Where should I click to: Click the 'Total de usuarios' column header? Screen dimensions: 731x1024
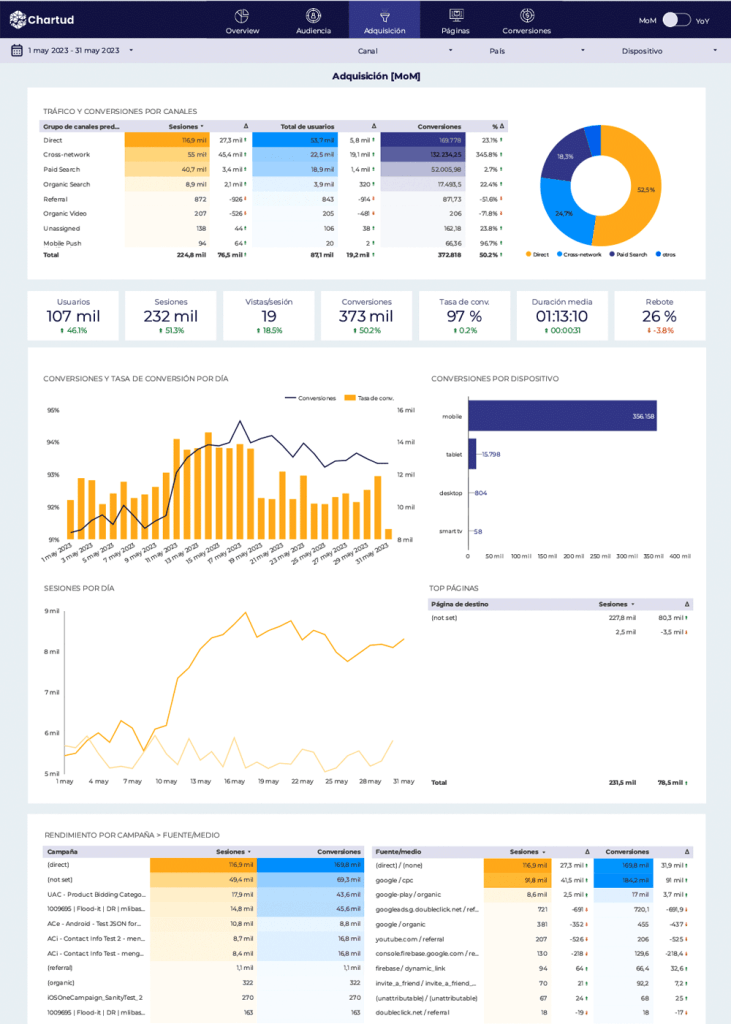(307, 127)
